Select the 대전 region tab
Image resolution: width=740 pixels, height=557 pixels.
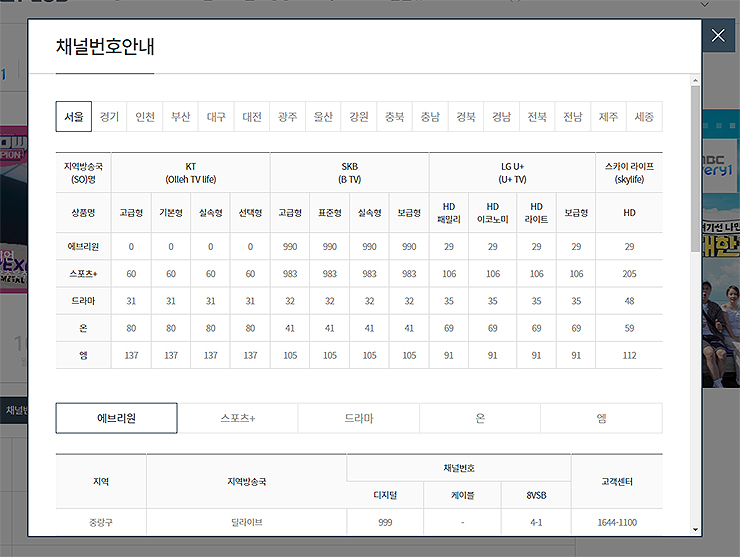coord(252,117)
